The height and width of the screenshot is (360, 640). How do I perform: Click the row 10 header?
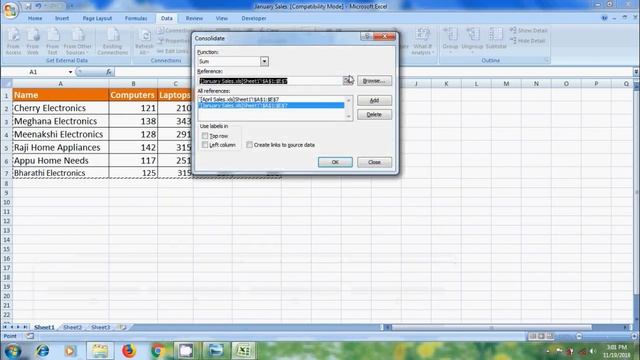6,202
